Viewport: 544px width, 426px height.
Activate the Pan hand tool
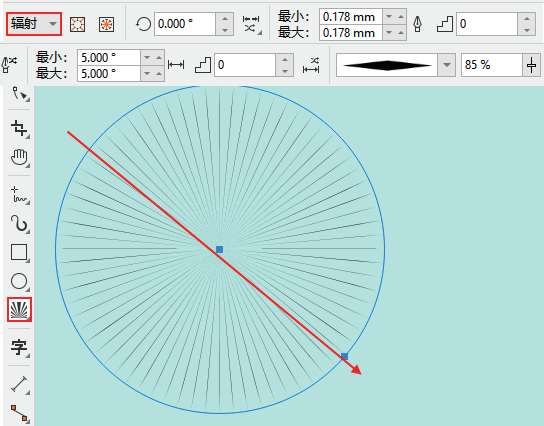19,157
